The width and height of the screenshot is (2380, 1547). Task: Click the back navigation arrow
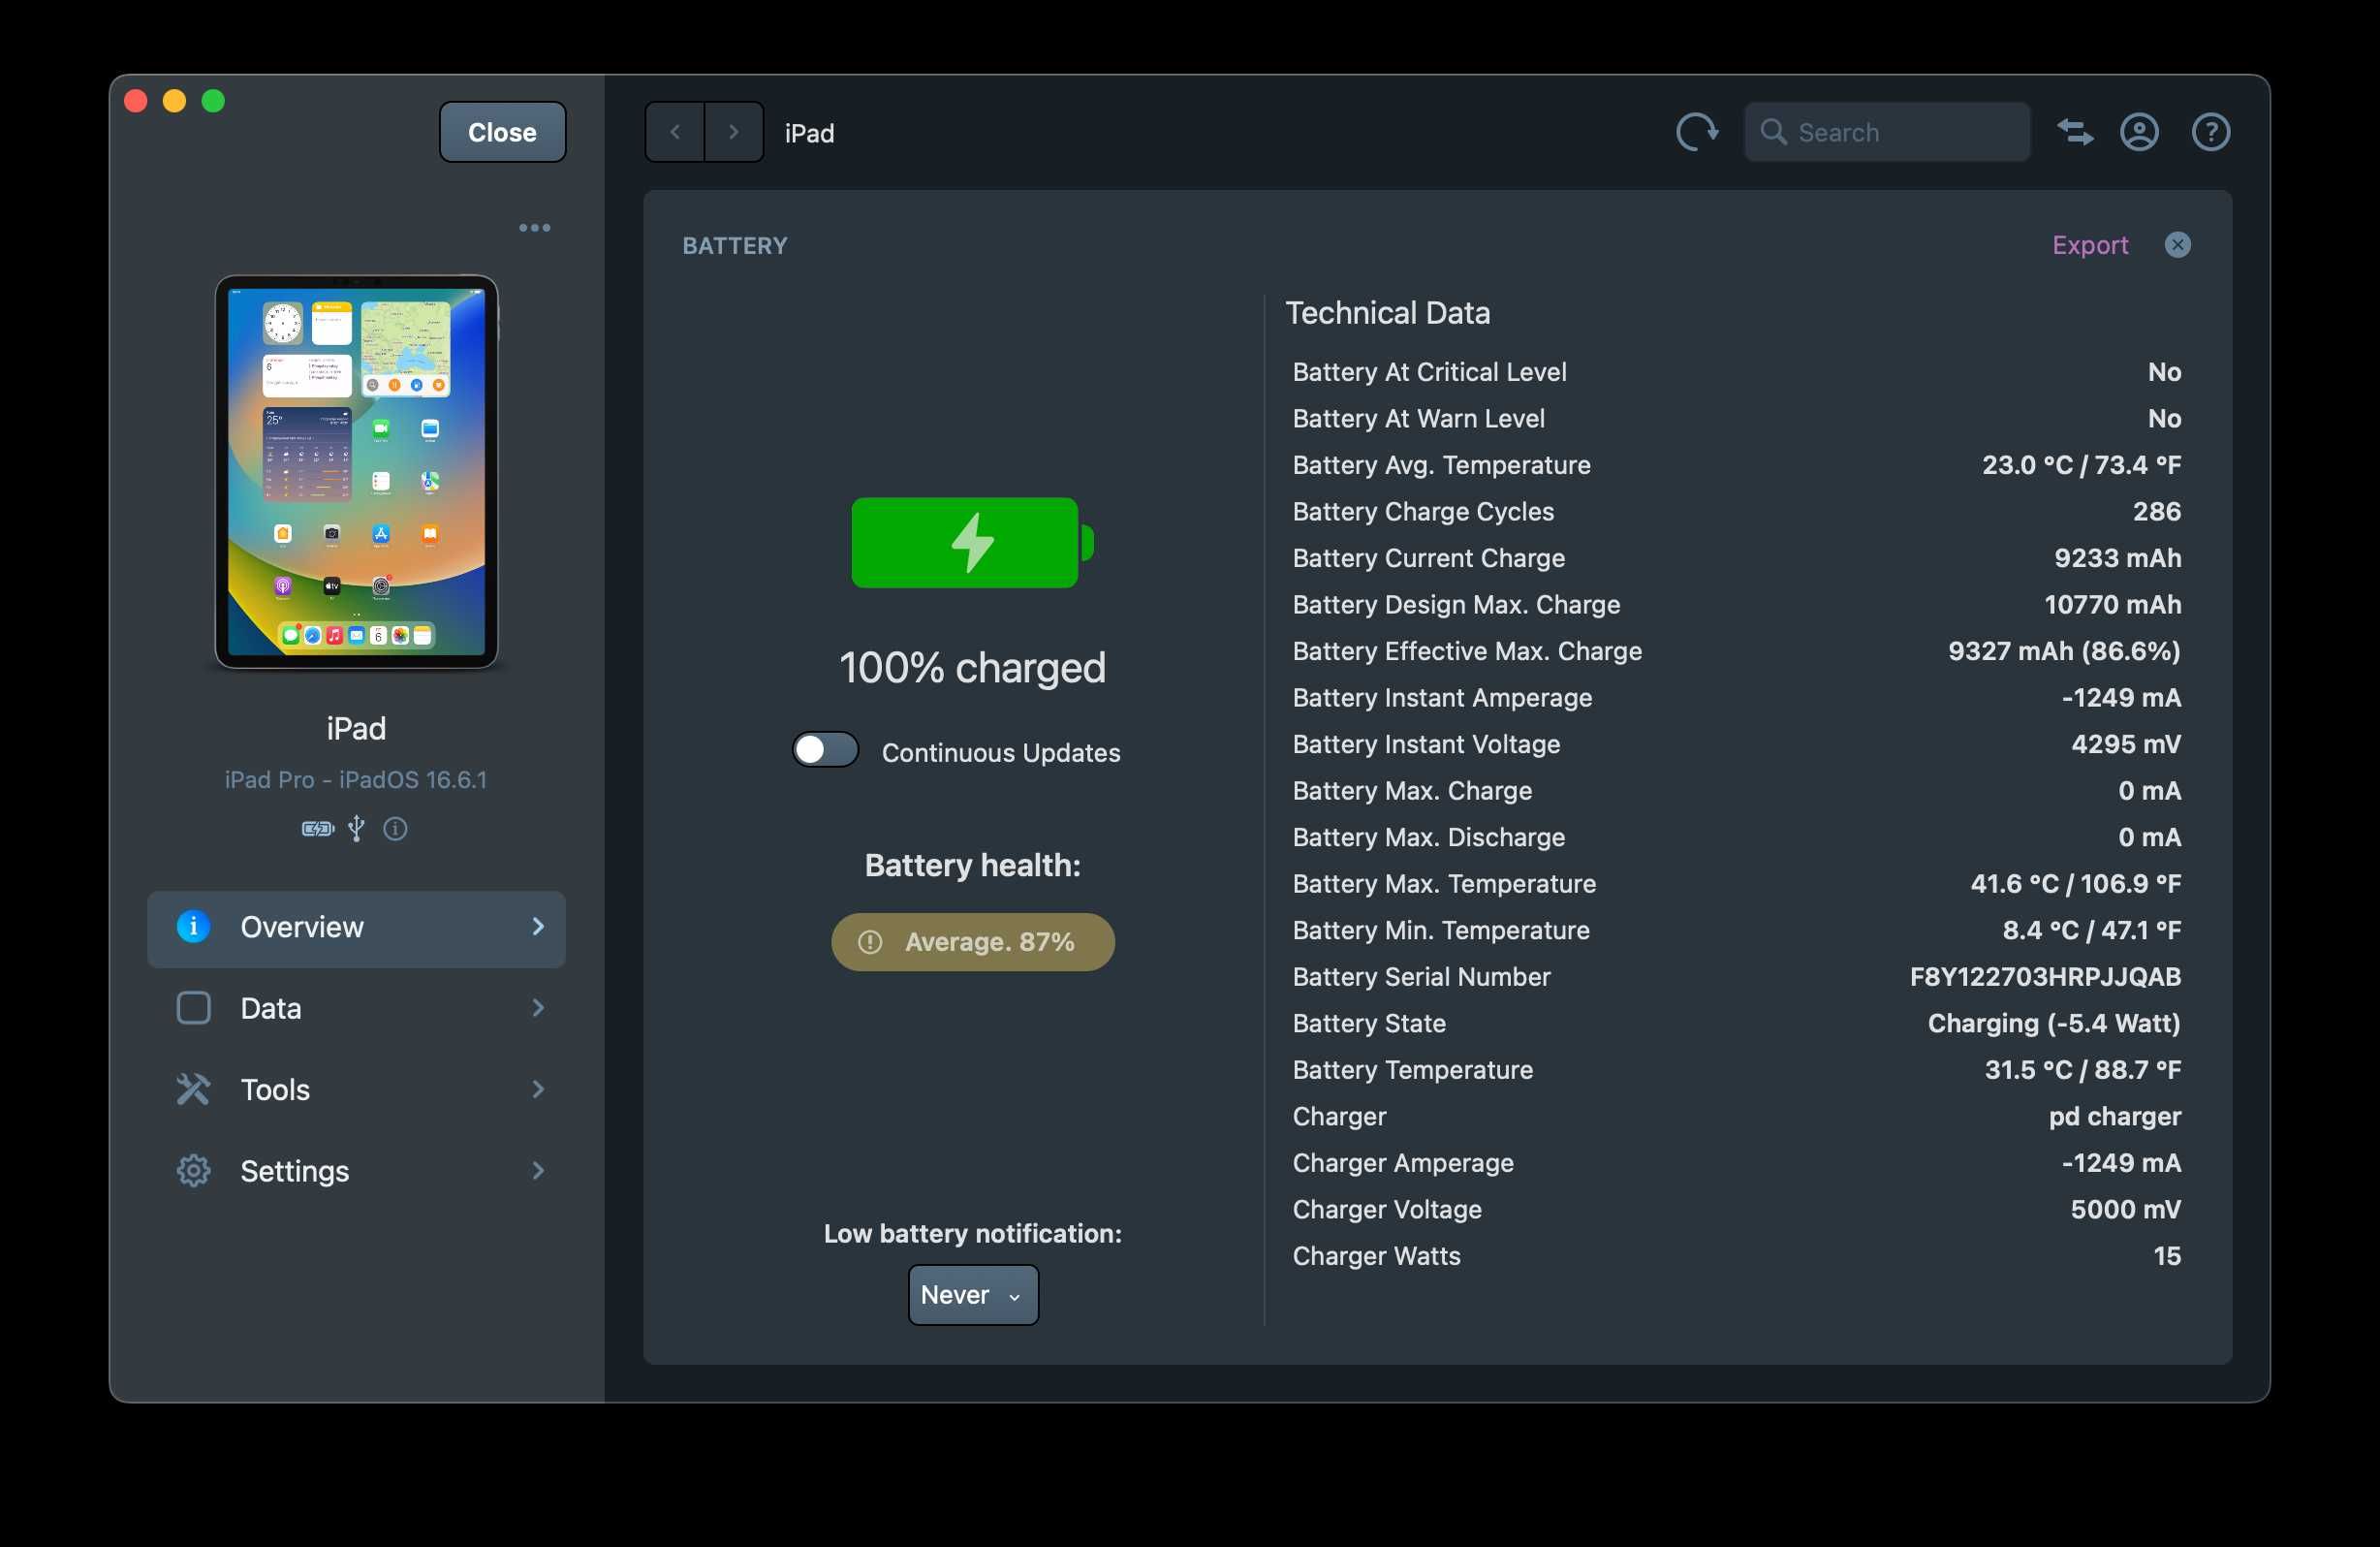click(675, 132)
